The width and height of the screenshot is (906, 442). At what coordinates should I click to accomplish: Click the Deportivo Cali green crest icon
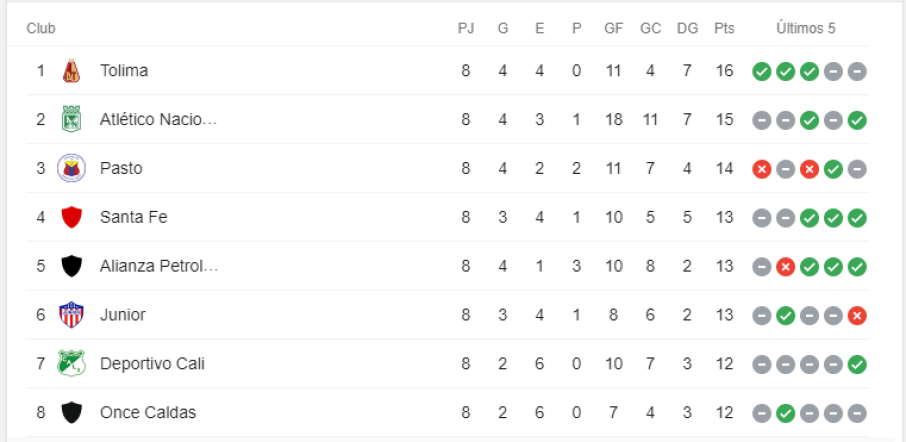(x=71, y=363)
